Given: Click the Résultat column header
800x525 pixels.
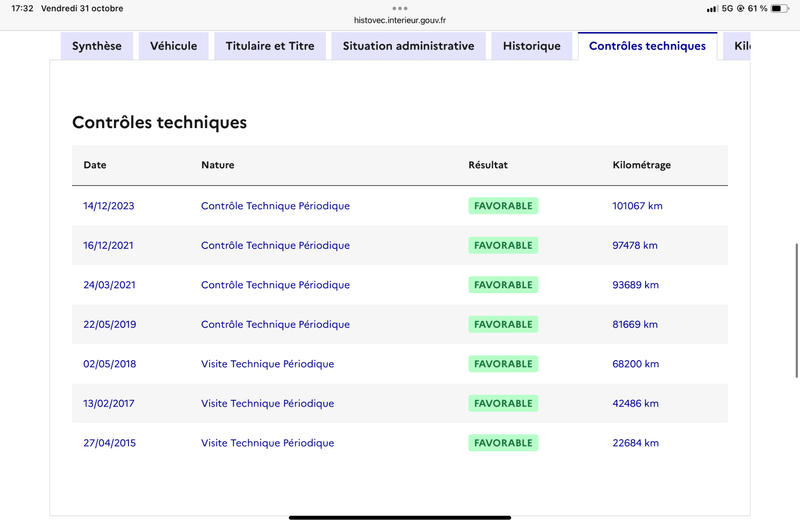Looking at the screenshot, I should pos(488,165).
